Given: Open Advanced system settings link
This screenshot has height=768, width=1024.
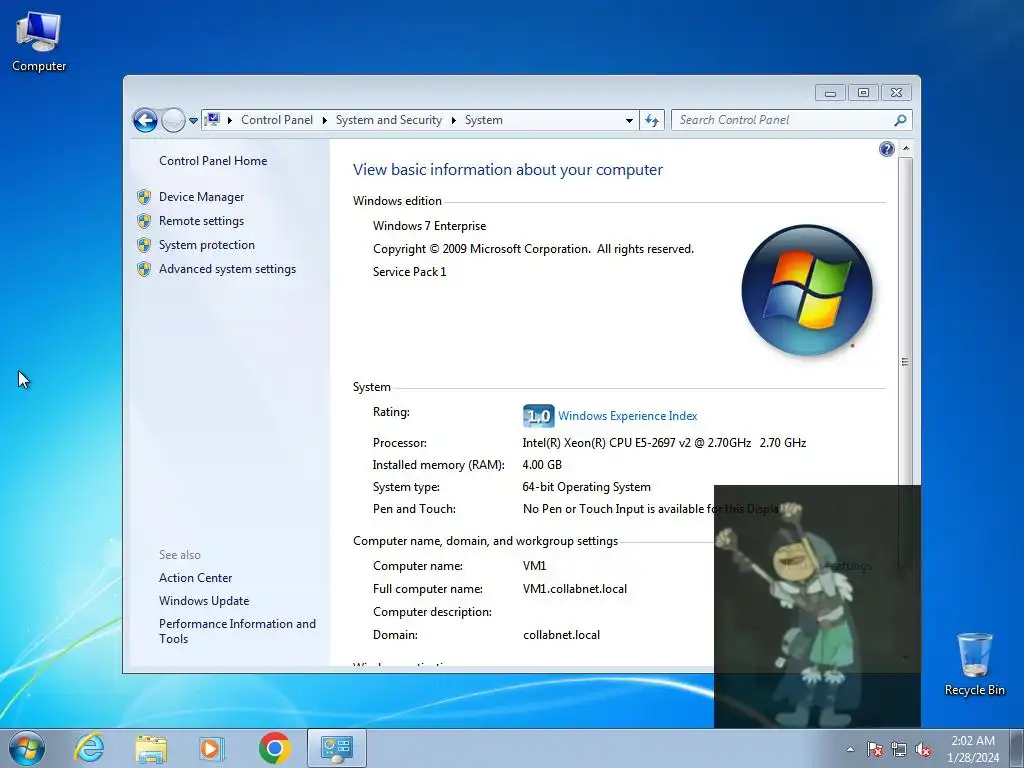Looking at the screenshot, I should (227, 269).
